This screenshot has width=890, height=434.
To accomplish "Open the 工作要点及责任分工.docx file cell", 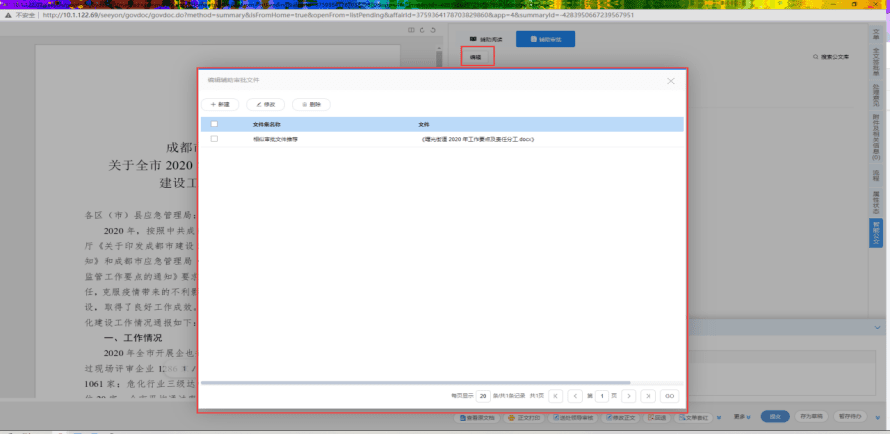I will pos(477,139).
